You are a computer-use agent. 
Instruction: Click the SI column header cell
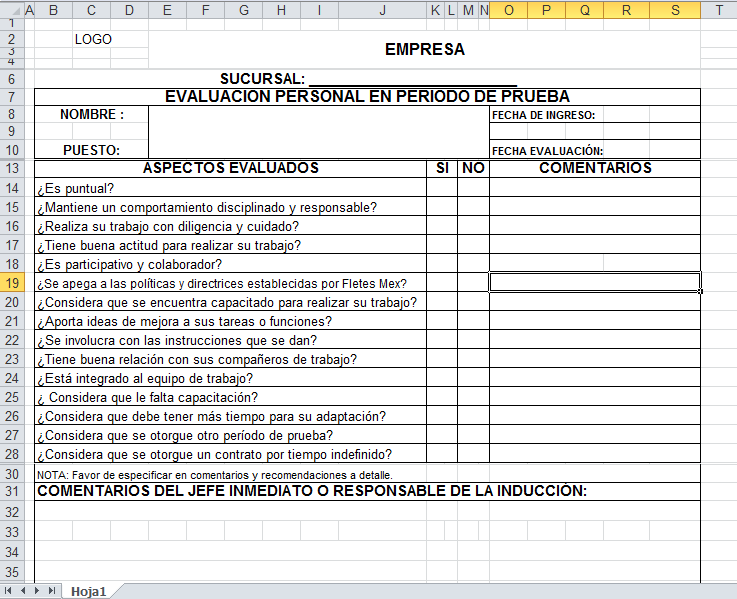pyautogui.click(x=442, y=168)
